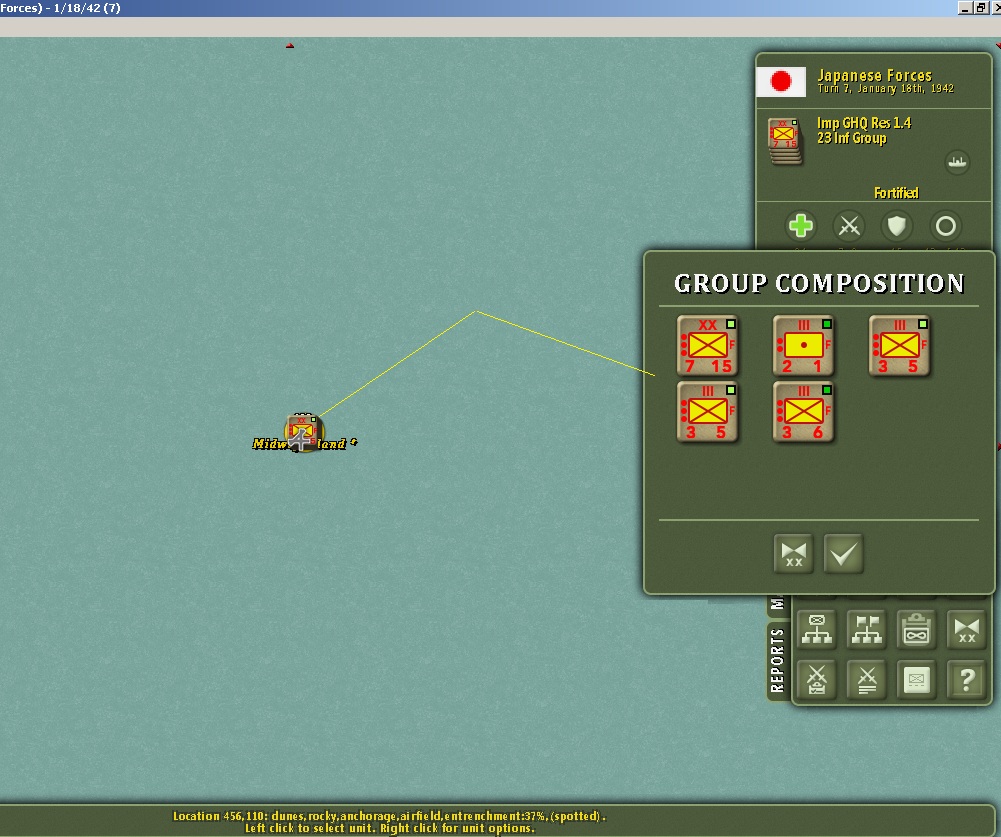Screen dimensions: 1001x837
Task: Open the flags formation hierarchy report
Action: tap(866, 629)
